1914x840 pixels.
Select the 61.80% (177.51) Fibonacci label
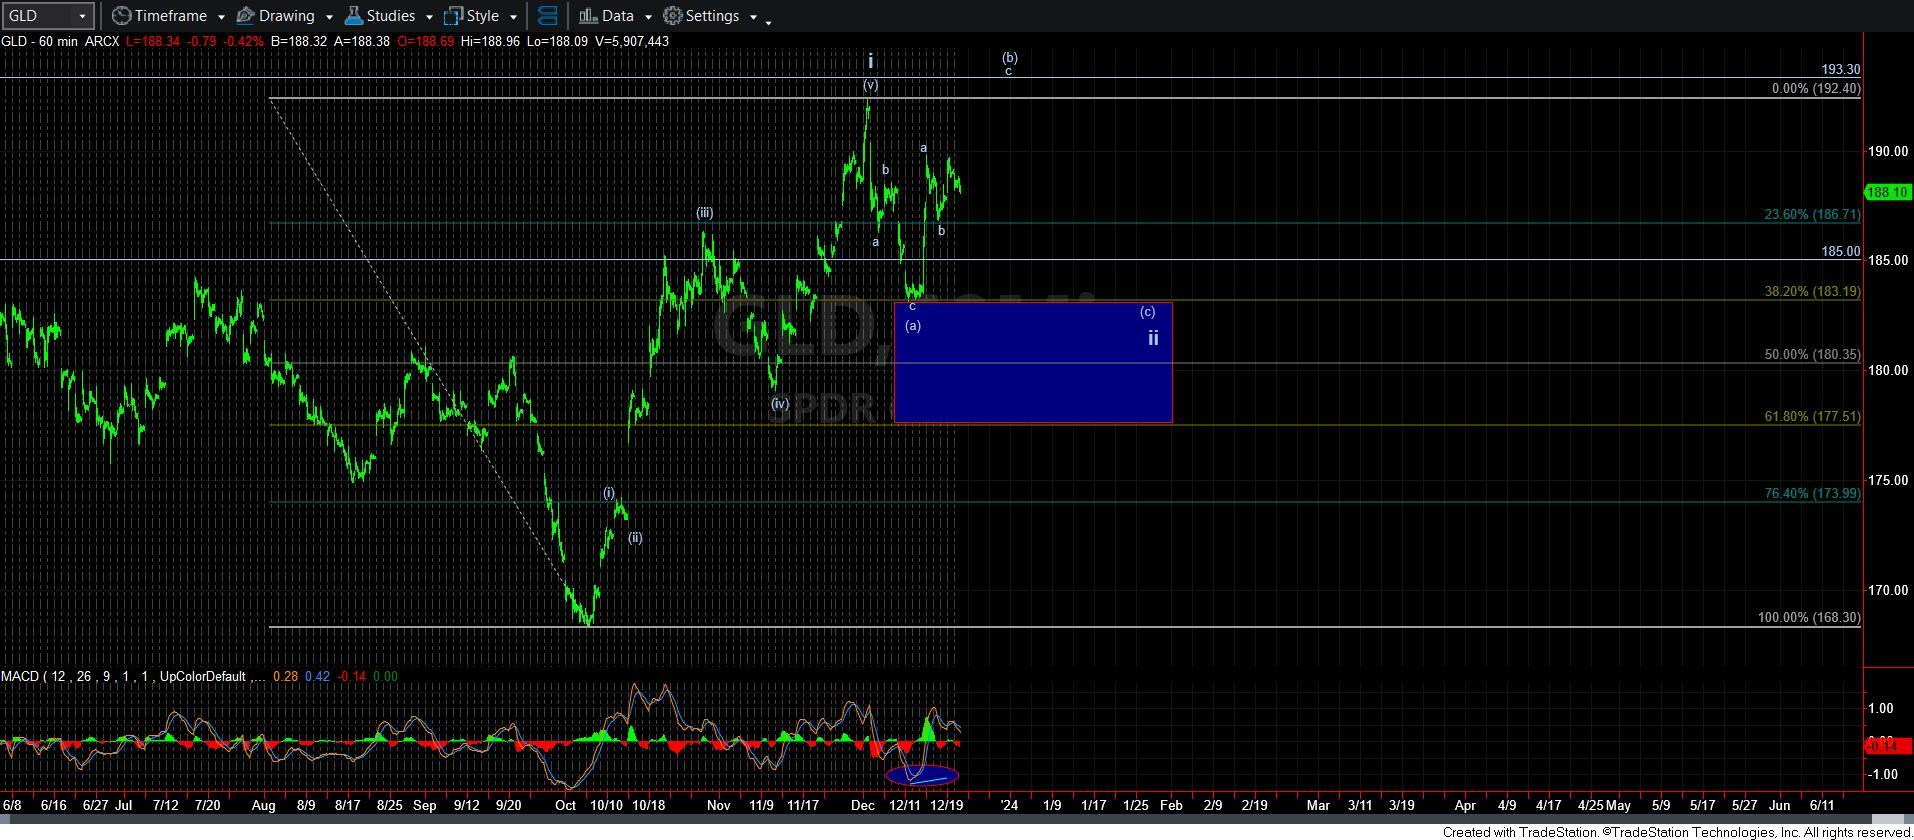1812,417
